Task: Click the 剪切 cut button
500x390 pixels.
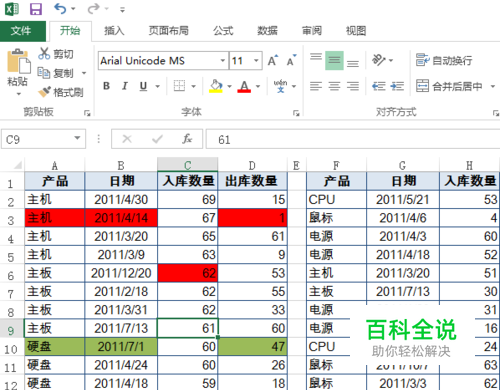Action: pyautogui.click(x=56, y=54)
